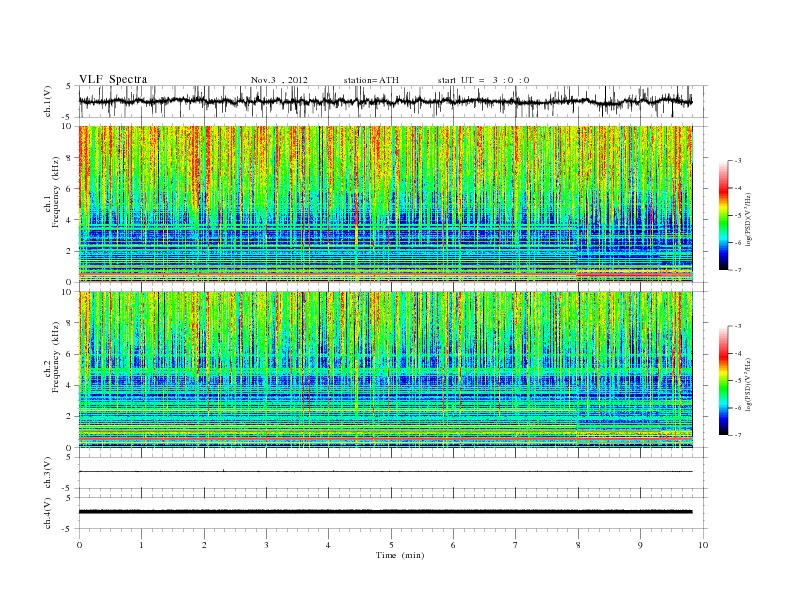This screenshot has width=792, height=612.
Task: Click time-axis tick label "10"
Action: pos(703,545)
